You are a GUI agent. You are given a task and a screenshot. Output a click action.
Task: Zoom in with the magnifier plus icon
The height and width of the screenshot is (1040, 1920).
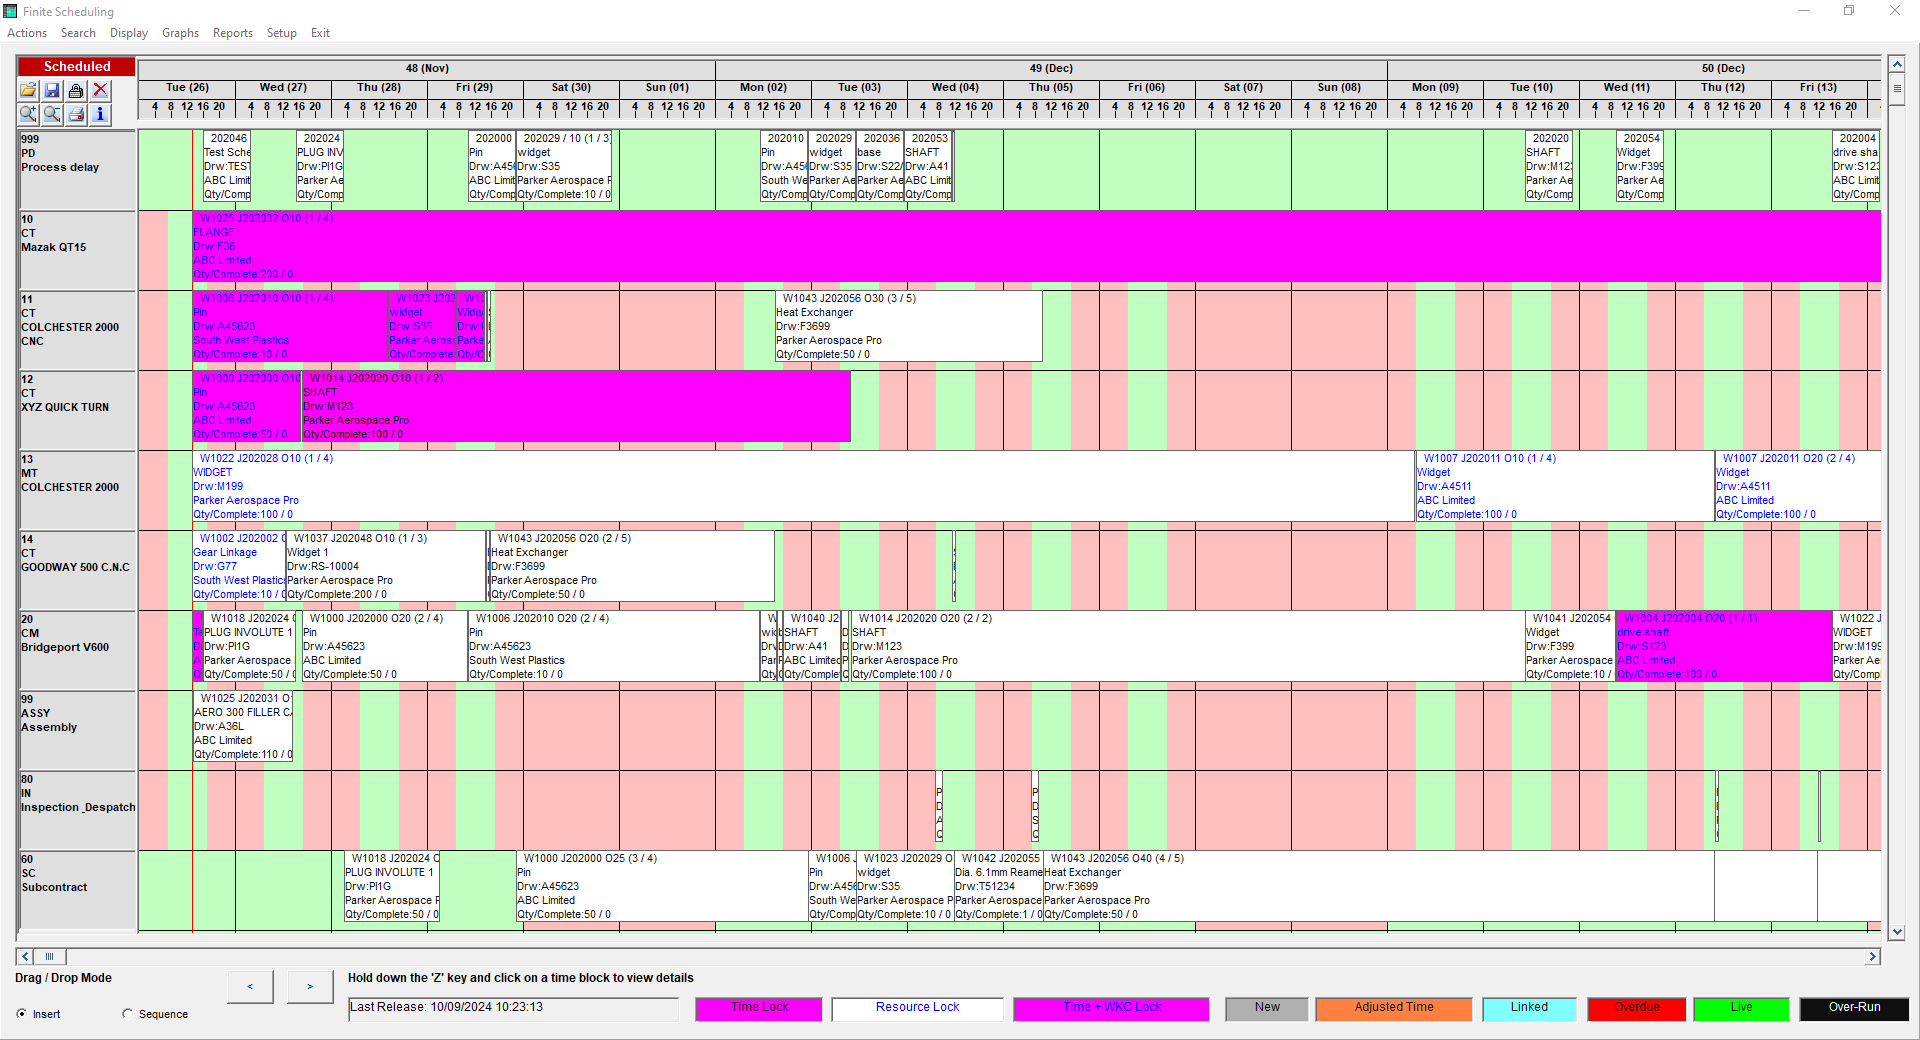coord(28,114)
